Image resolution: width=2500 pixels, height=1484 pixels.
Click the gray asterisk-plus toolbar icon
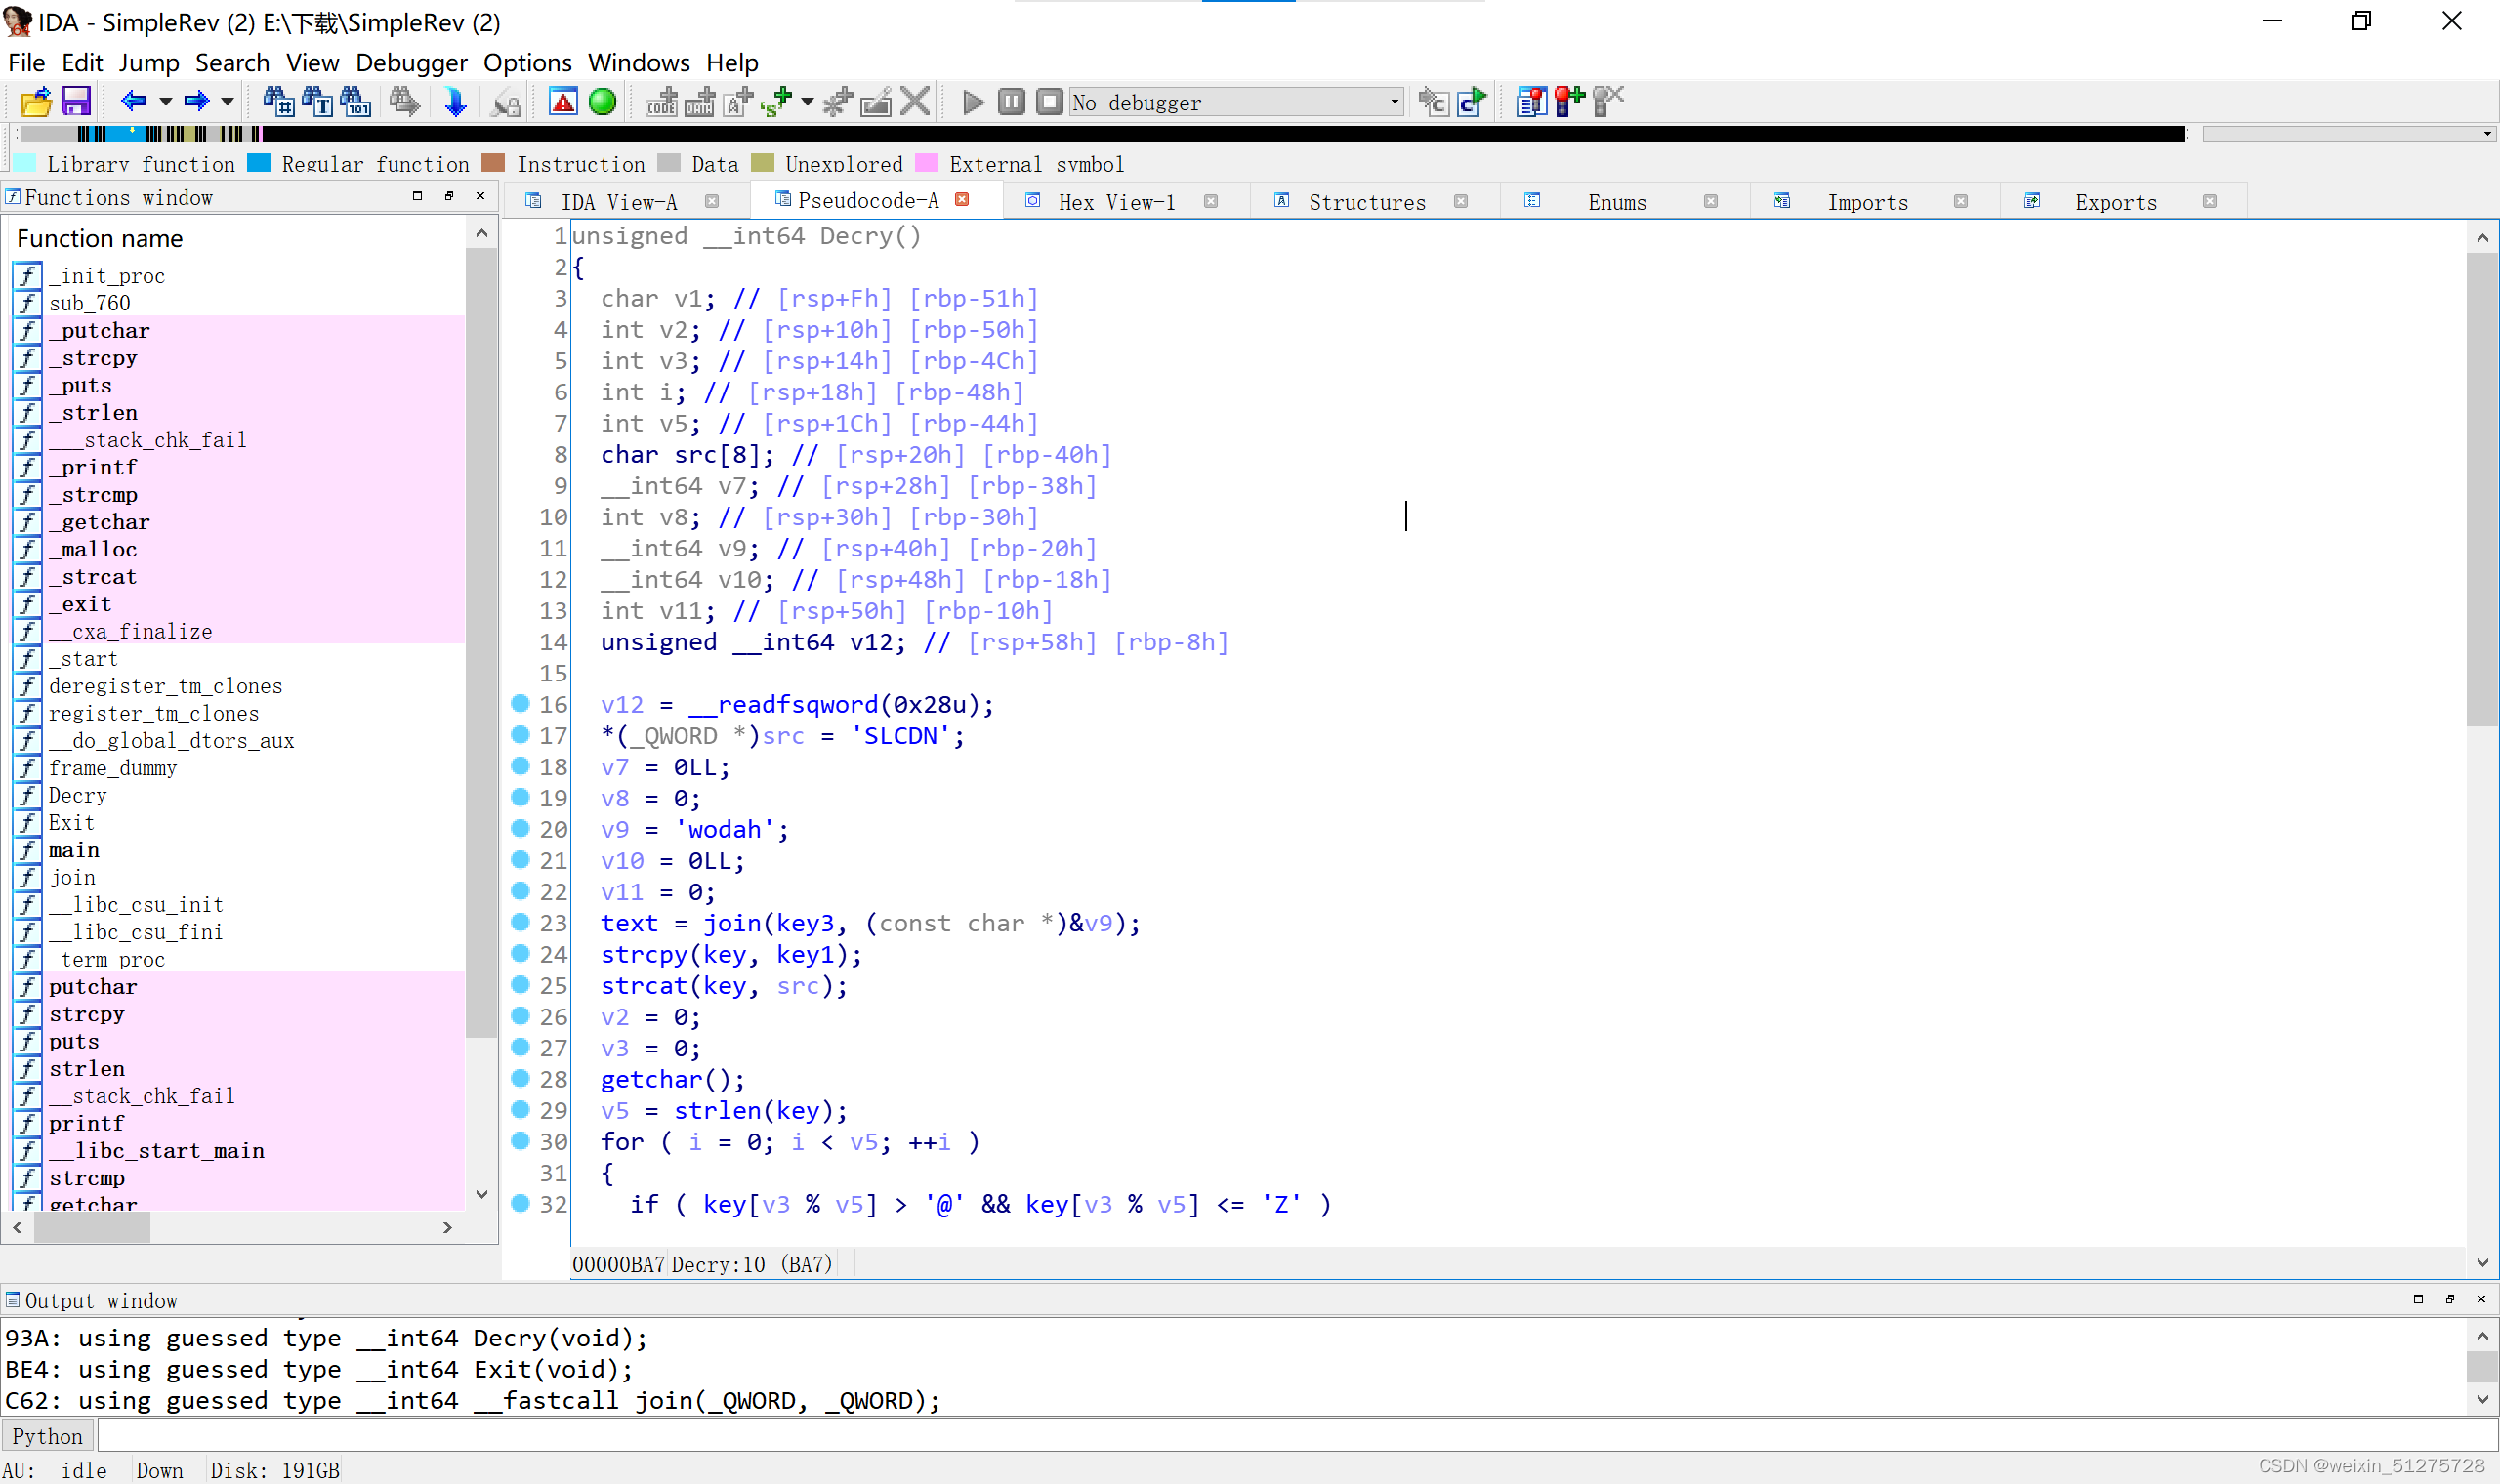point(837,102)
